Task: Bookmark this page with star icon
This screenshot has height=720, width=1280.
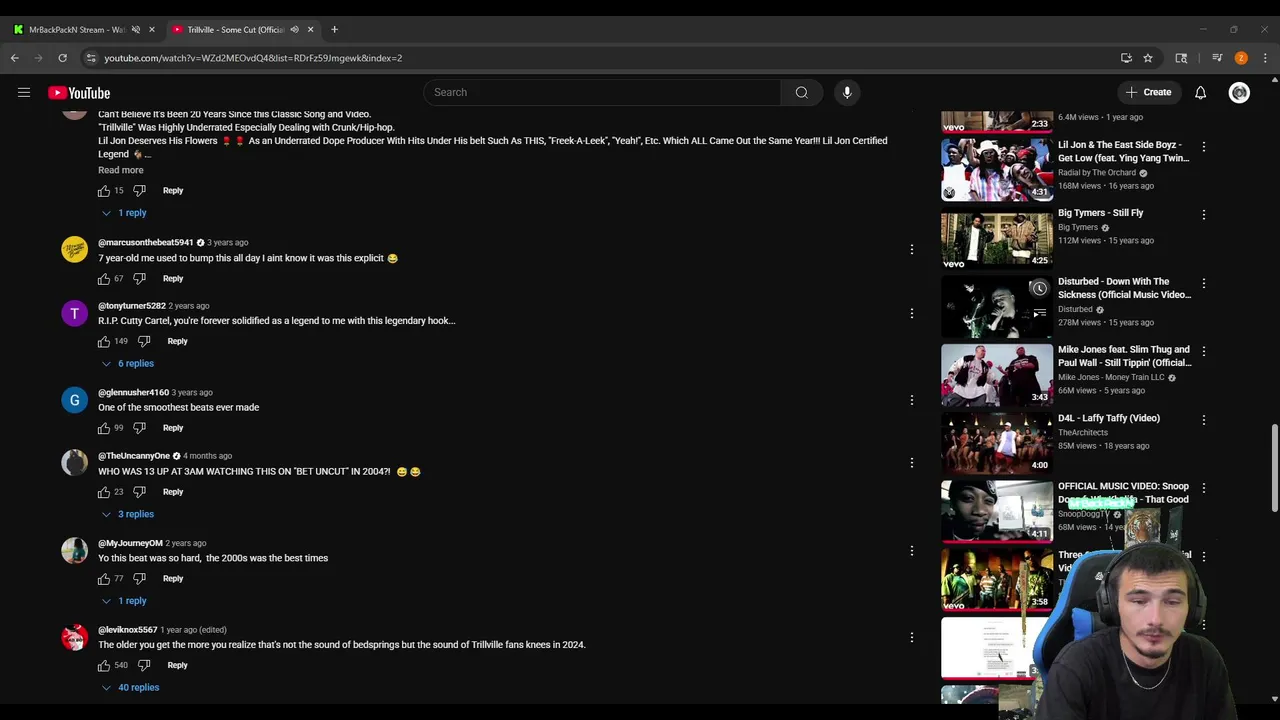Action: (x=1148, y=58)
